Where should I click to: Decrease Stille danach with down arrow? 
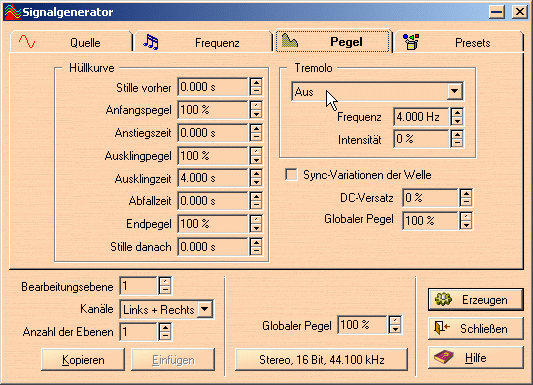tap(256, 251)
